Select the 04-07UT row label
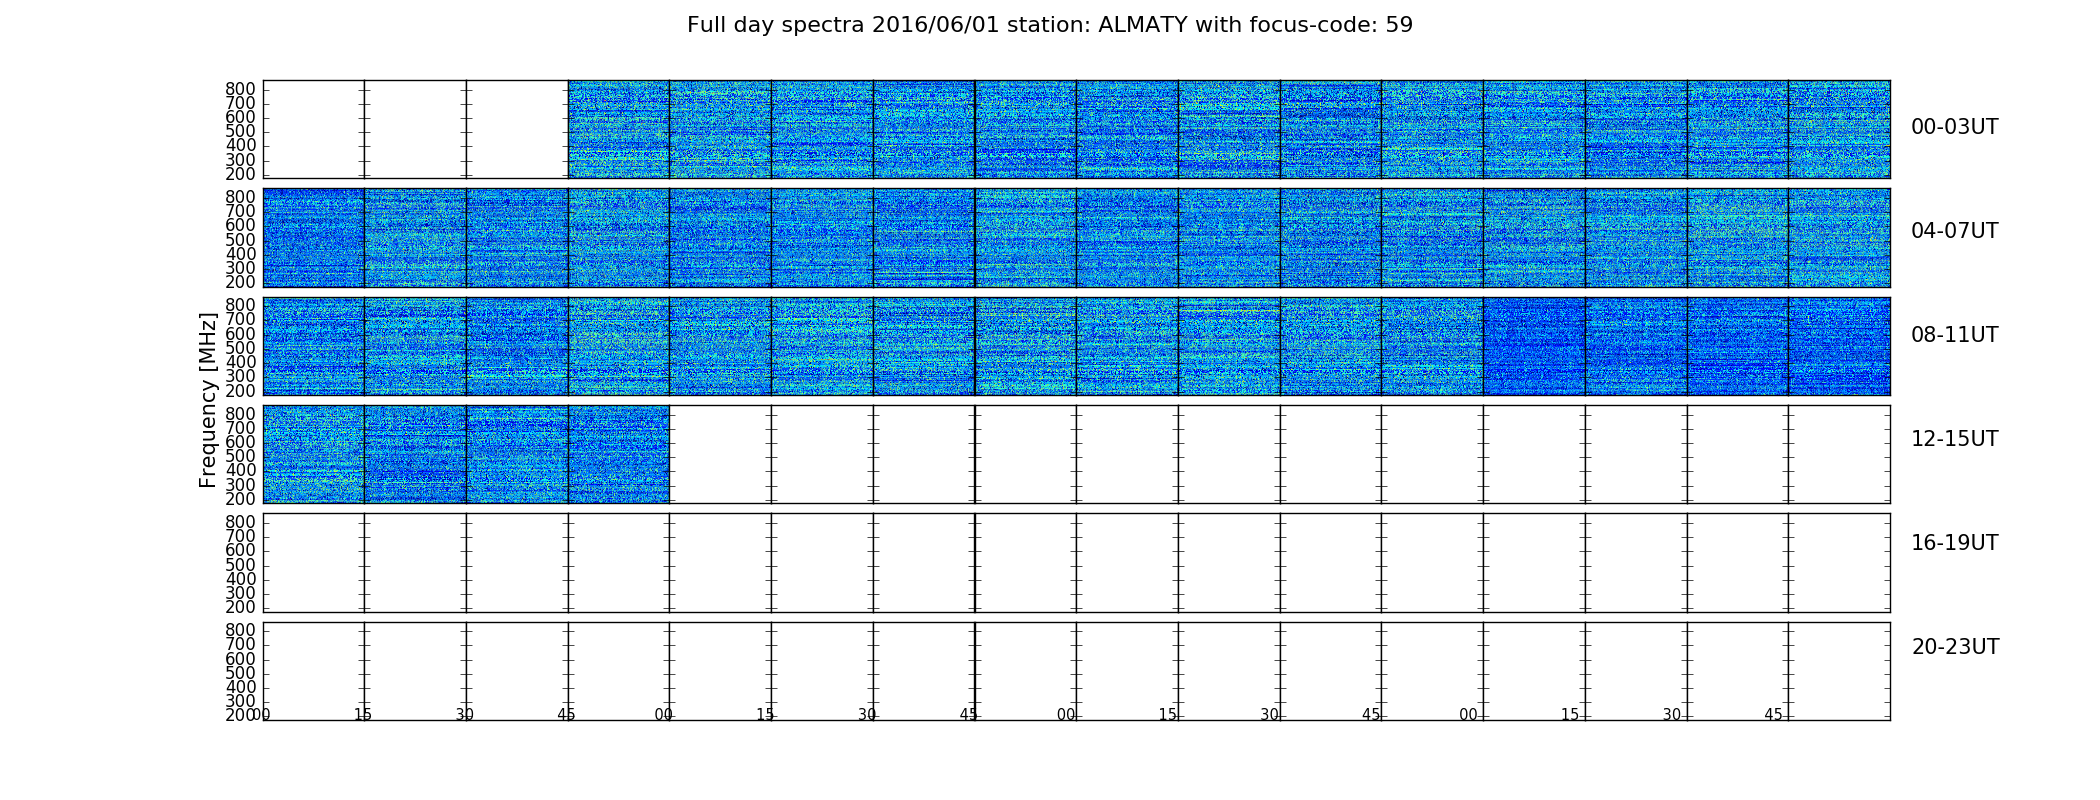The image size is (2100, 800). coord(1954,231)
